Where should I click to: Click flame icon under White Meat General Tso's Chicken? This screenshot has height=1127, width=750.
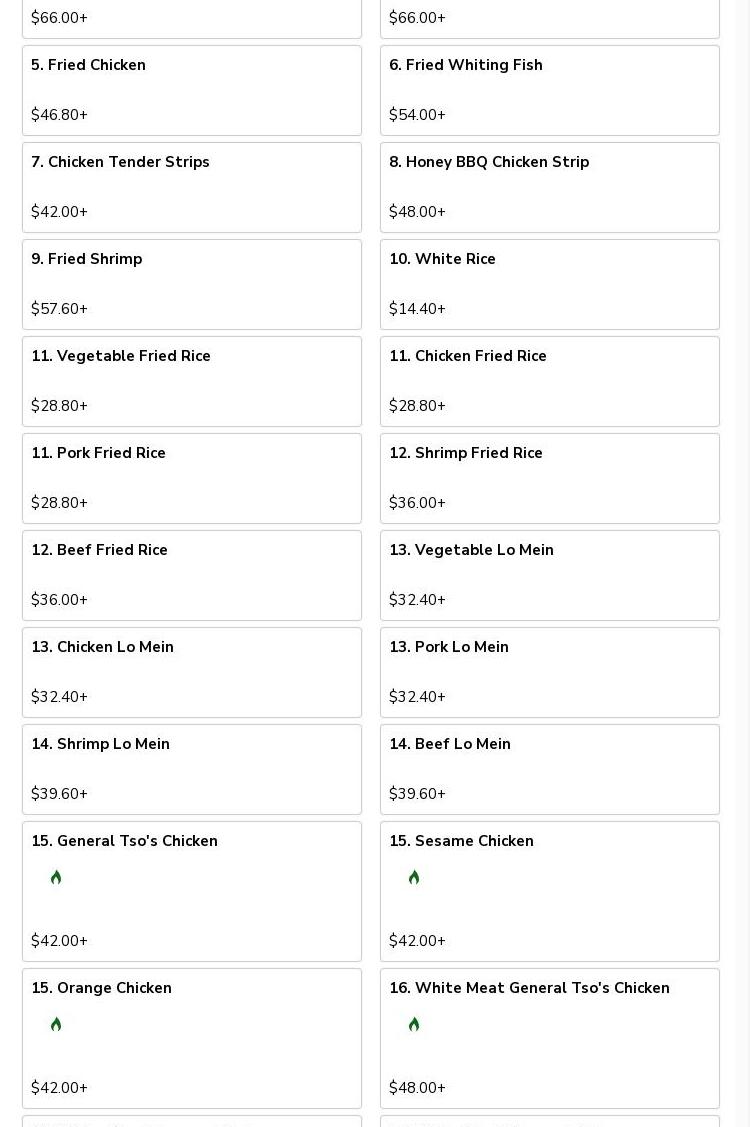pyautogui.click(x=413, y=1024)
